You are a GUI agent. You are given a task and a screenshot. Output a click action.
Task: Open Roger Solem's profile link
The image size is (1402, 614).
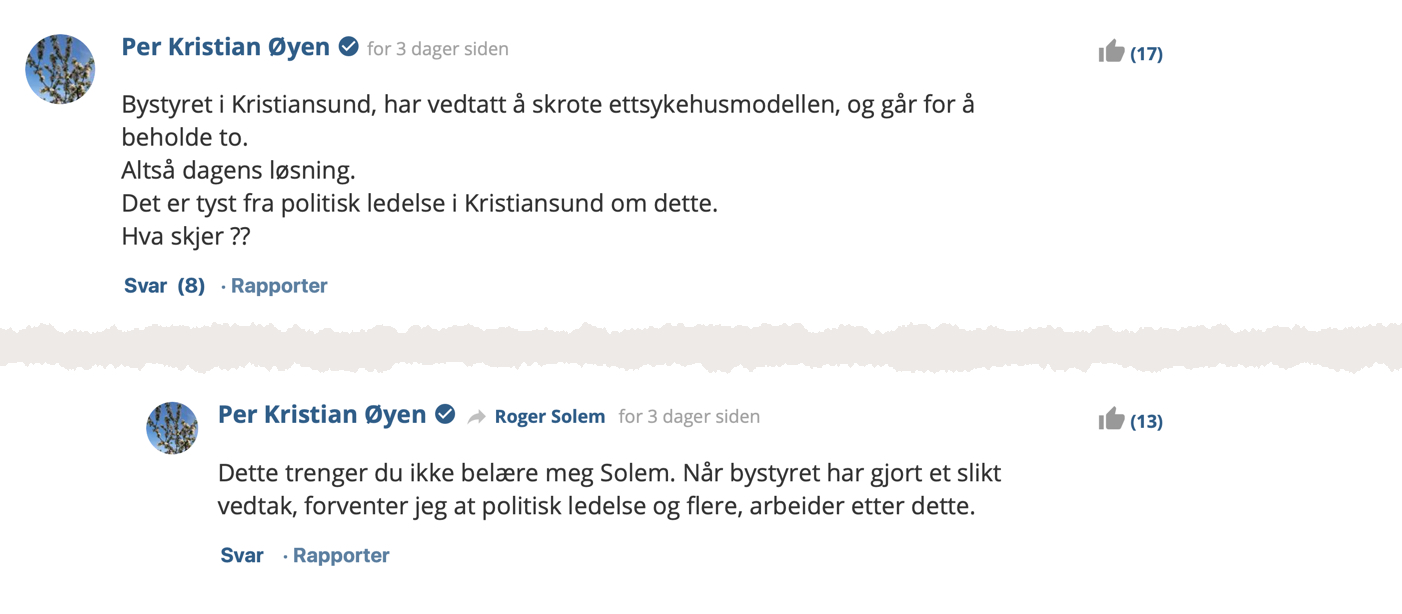(x=550, y=417)
